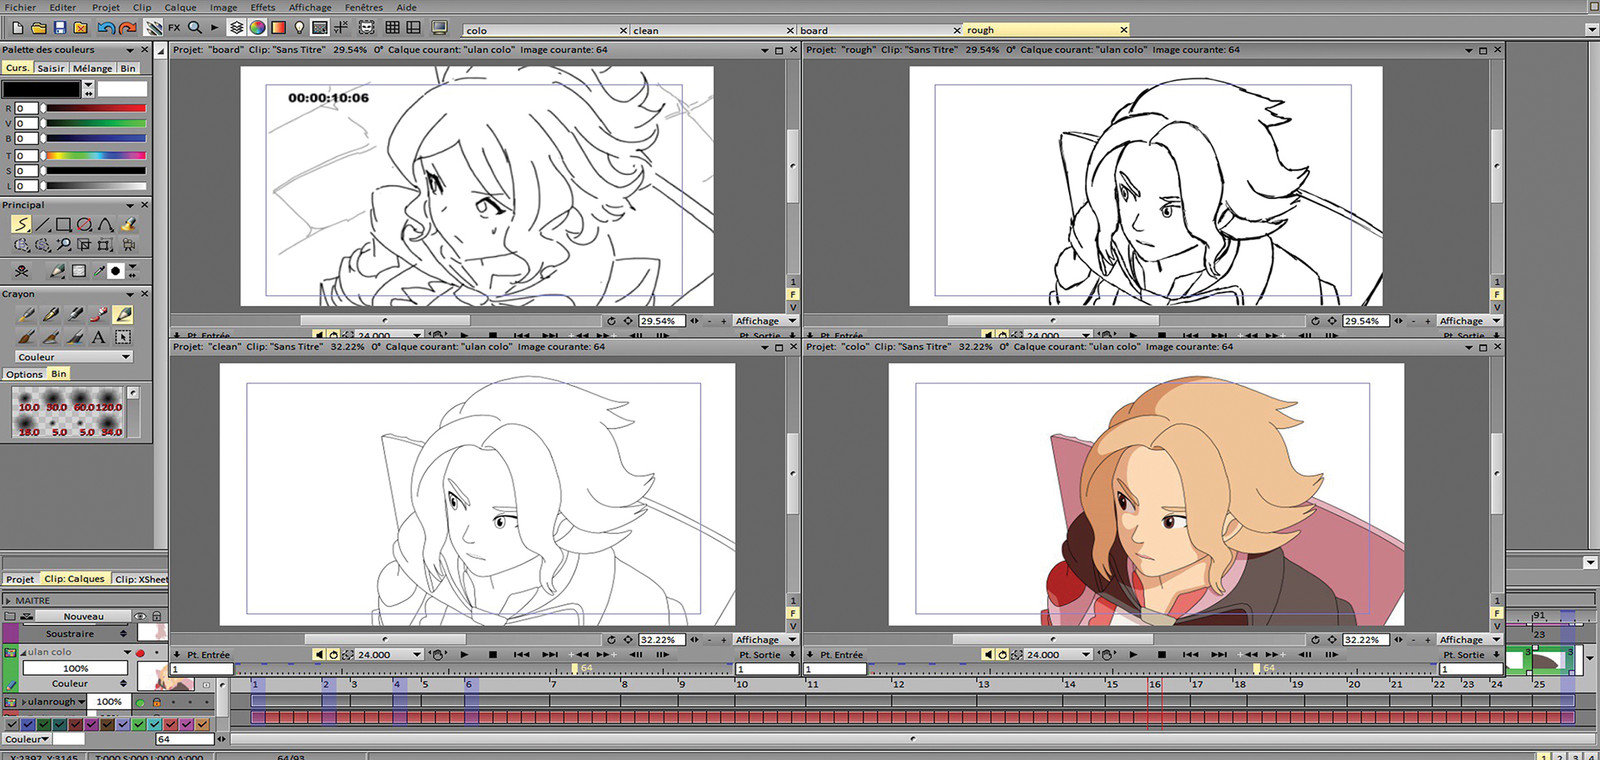This screenshot has height=760, width=1600.
Task: Open the Effets menu
Action: [x=262, y=7]
